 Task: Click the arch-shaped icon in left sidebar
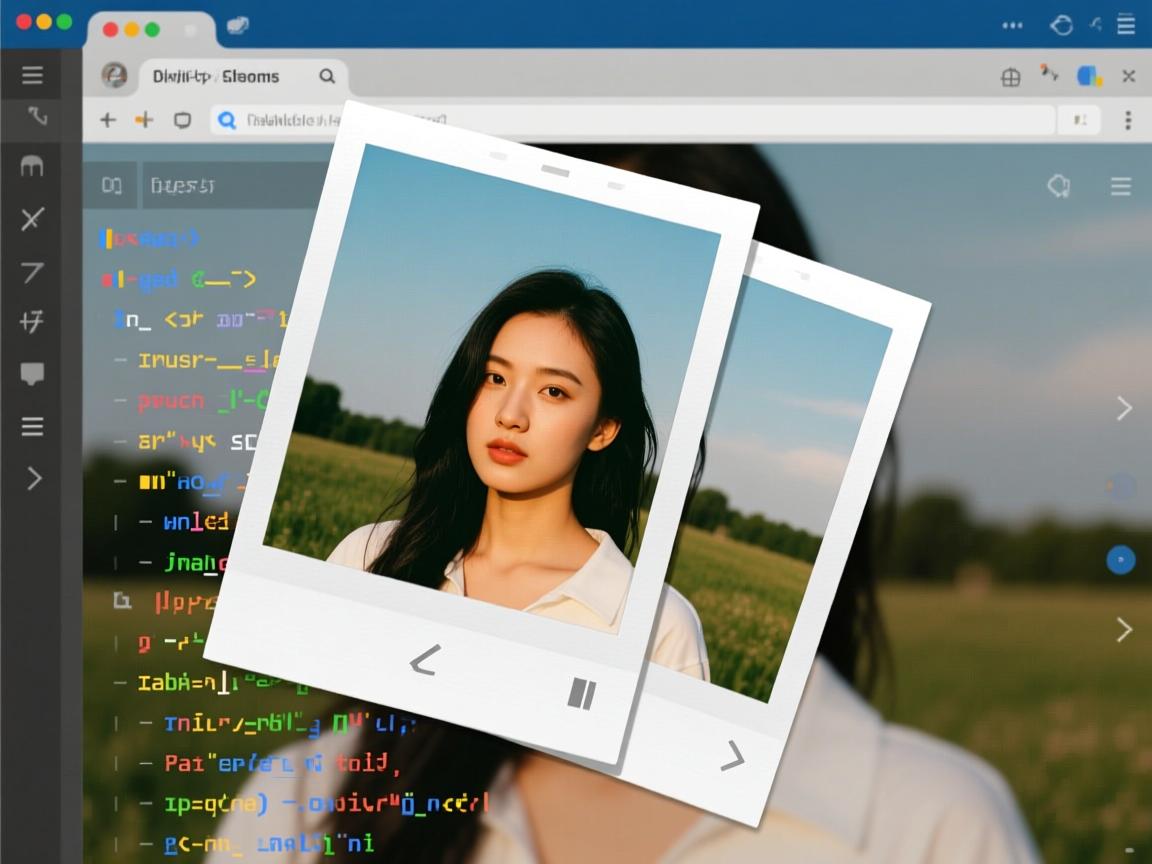click(x=32, y=167)
